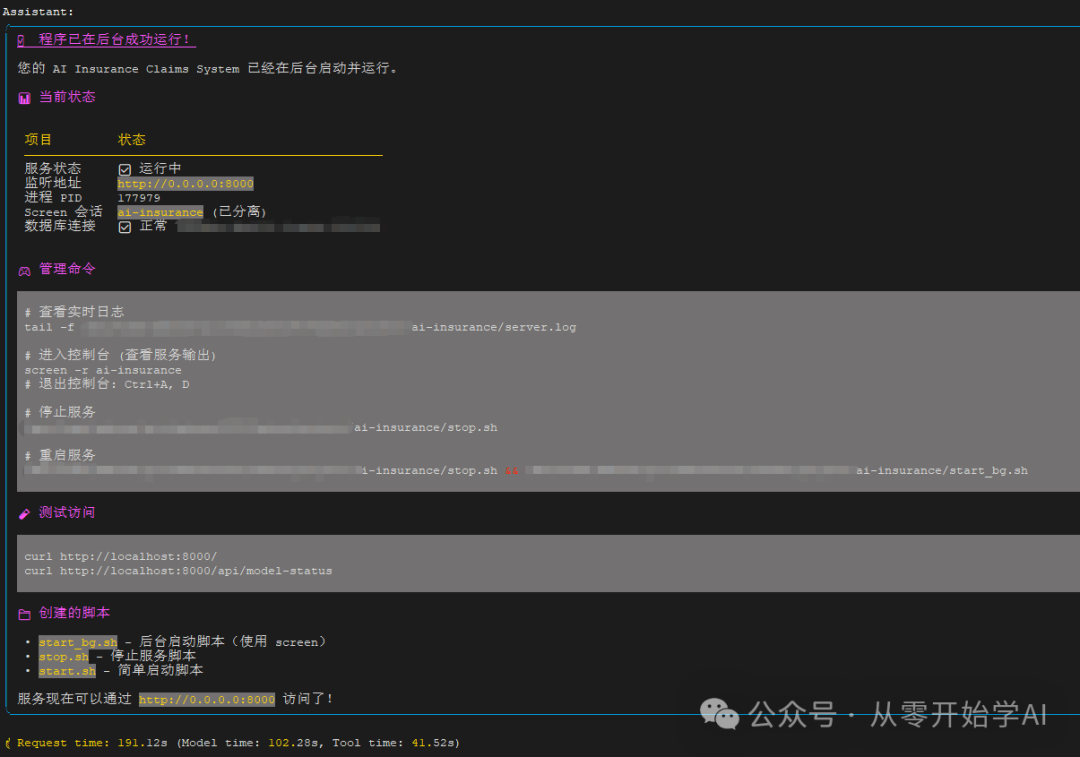The height and width of the screenshot is (757, 1080).
Task: Click the chart icon beside 当前状态
Action: (x=24, y=98)
